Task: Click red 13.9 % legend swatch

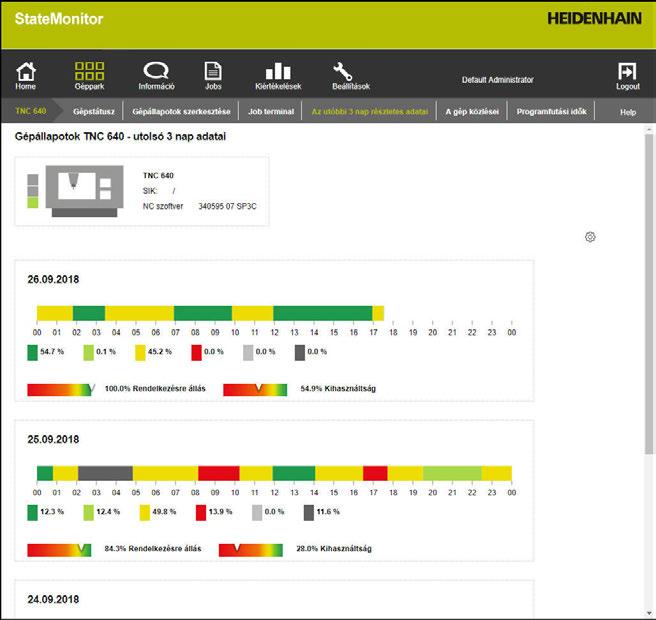Action: pyautogui.click(x=201, y=512)
